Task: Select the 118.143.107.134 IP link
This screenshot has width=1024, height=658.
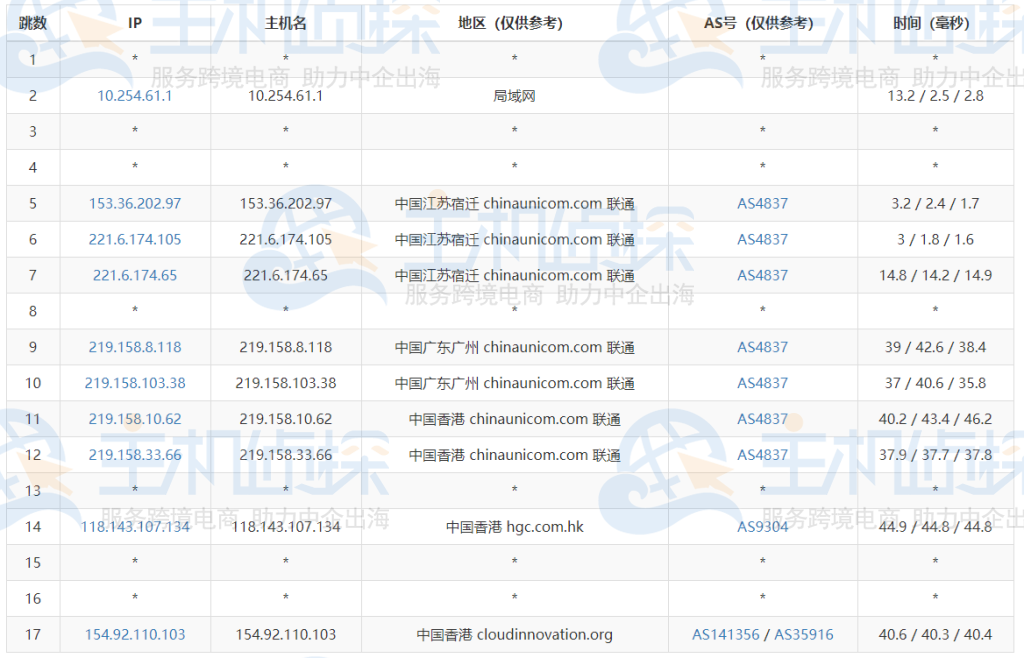Action: [134, 526]
